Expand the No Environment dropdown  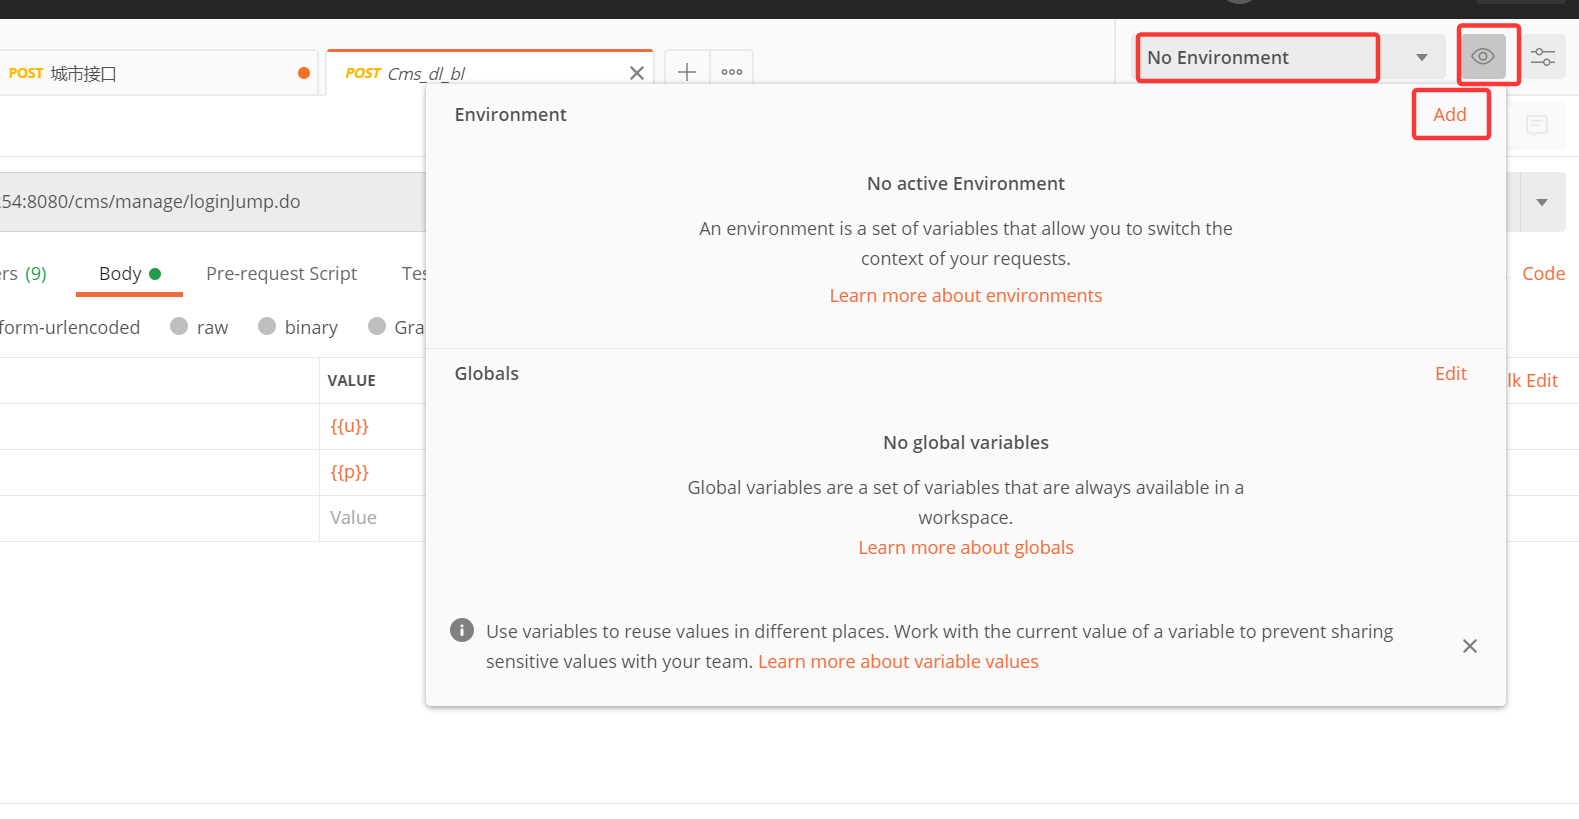click(1421, 57)
